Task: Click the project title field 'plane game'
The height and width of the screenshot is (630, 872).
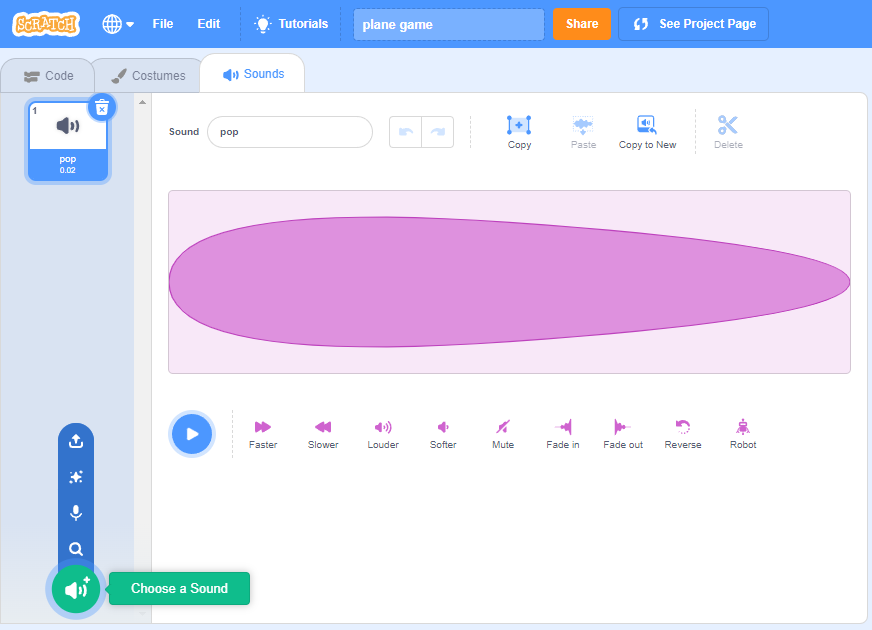Action: [x=448, y=24]
